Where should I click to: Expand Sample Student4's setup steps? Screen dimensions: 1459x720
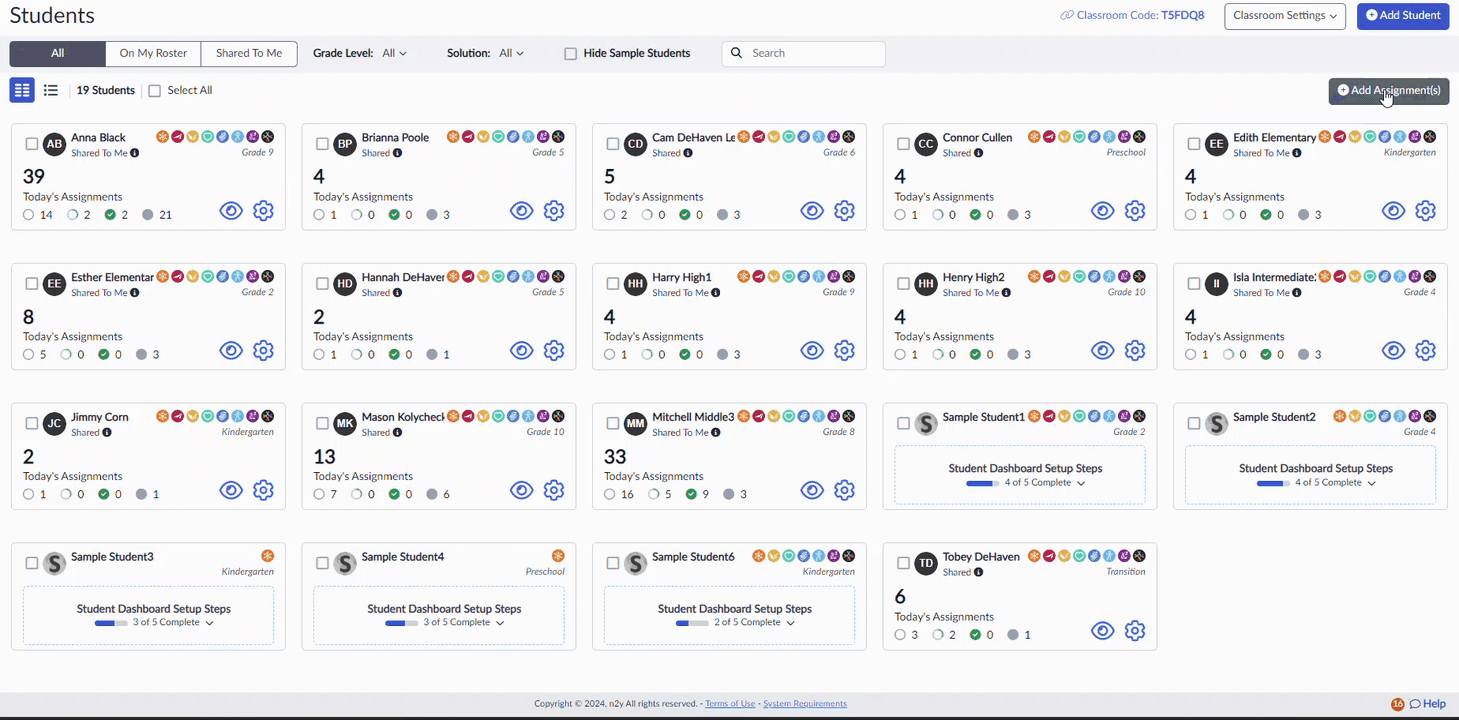500,623
